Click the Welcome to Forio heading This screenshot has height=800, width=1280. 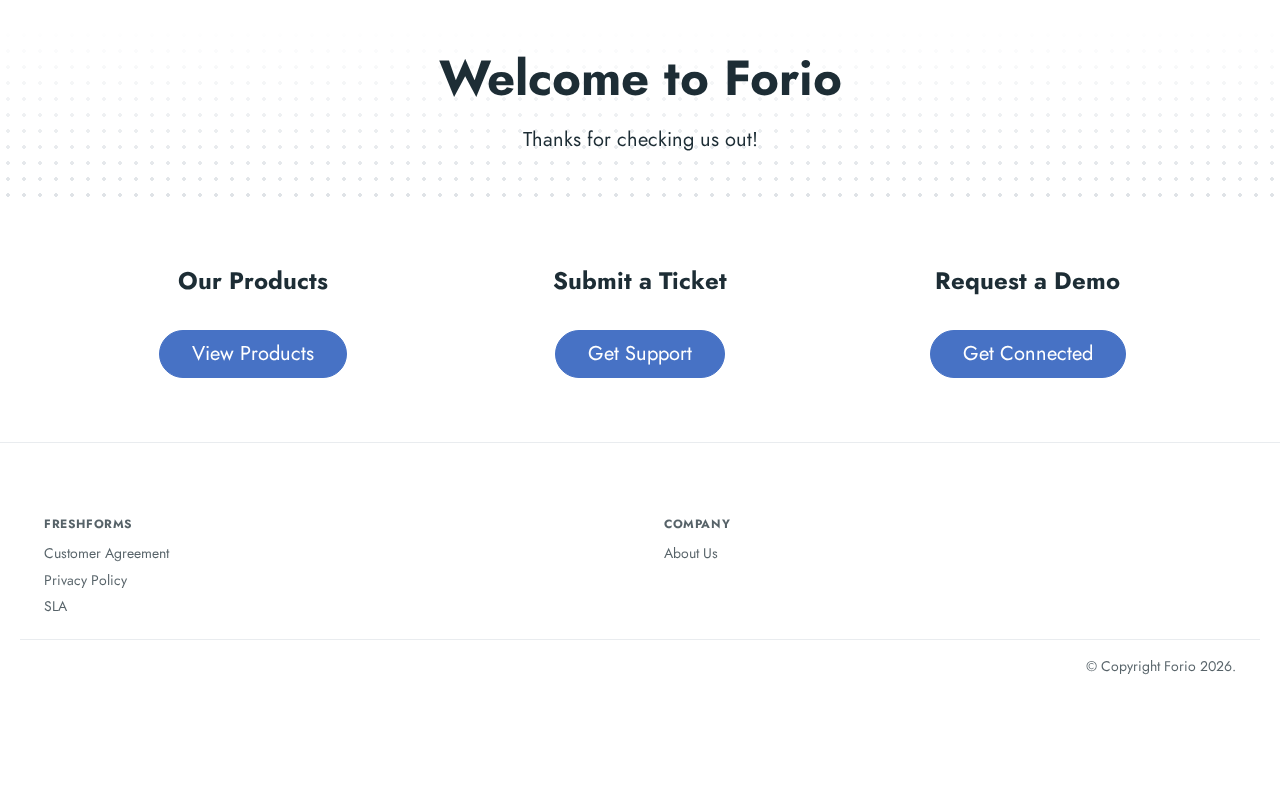pyautogui.click(x=640, y=78)
